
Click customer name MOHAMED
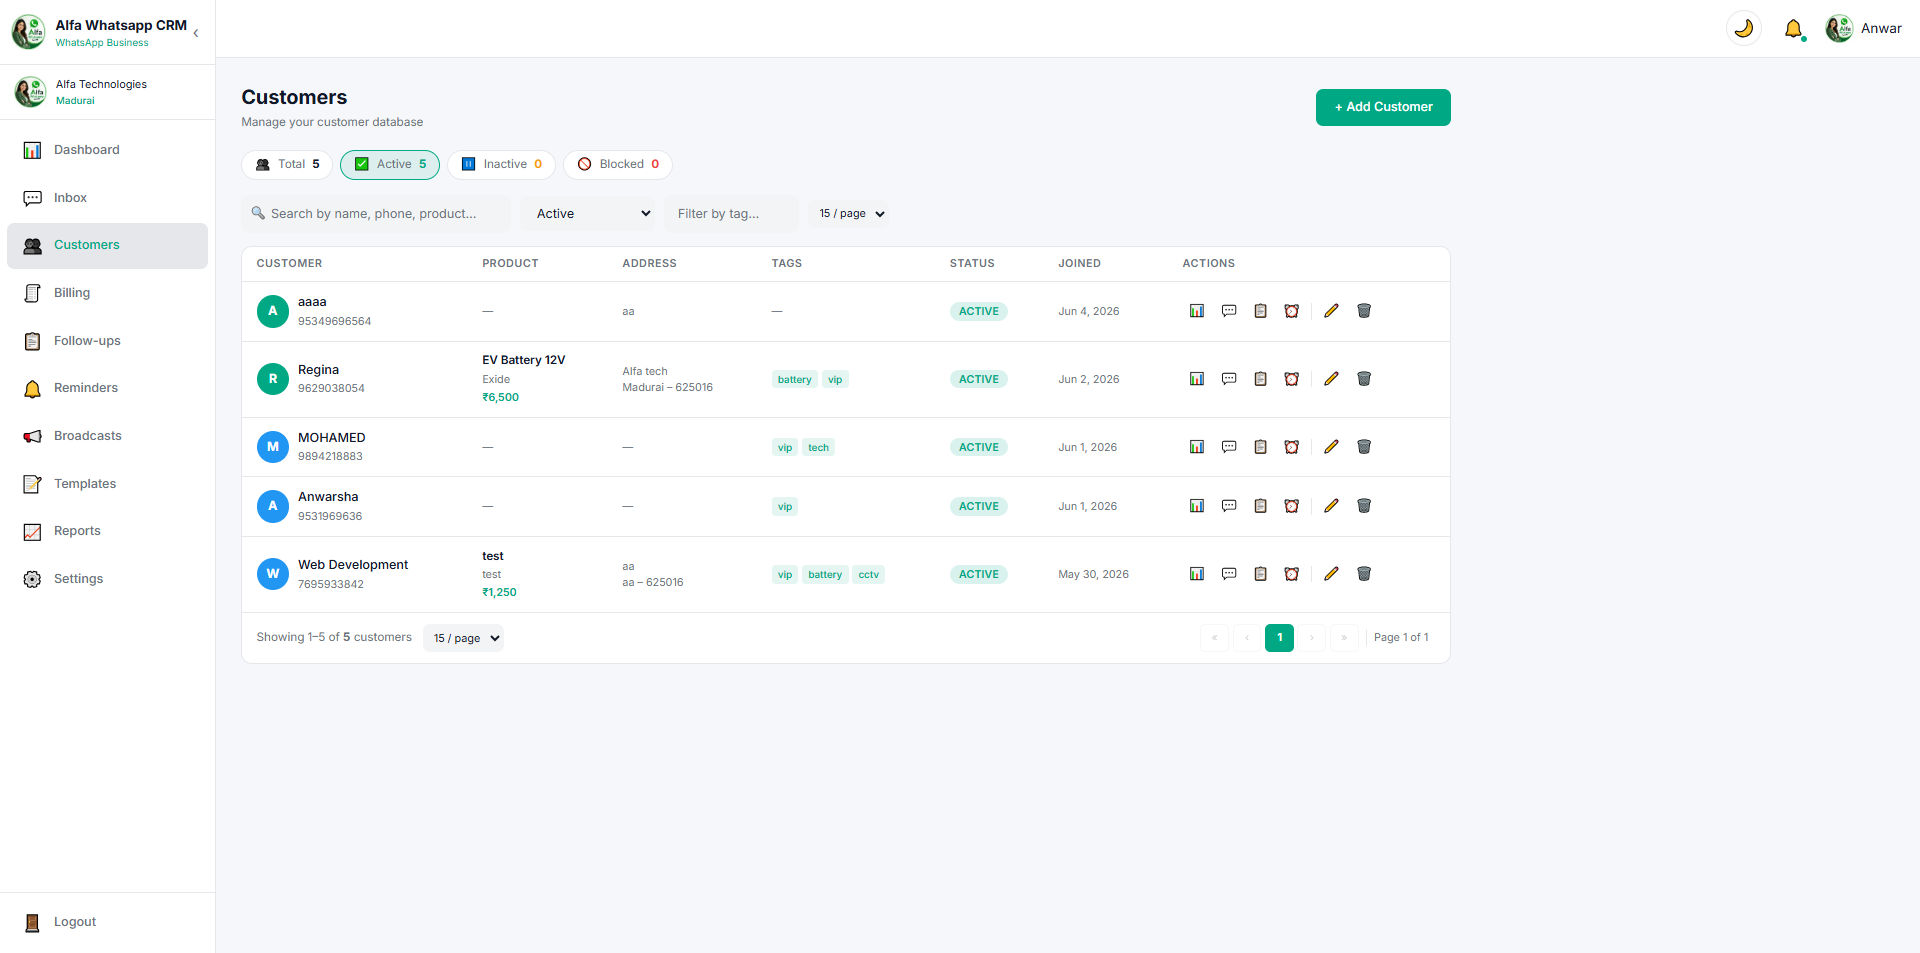pos(332,438)
